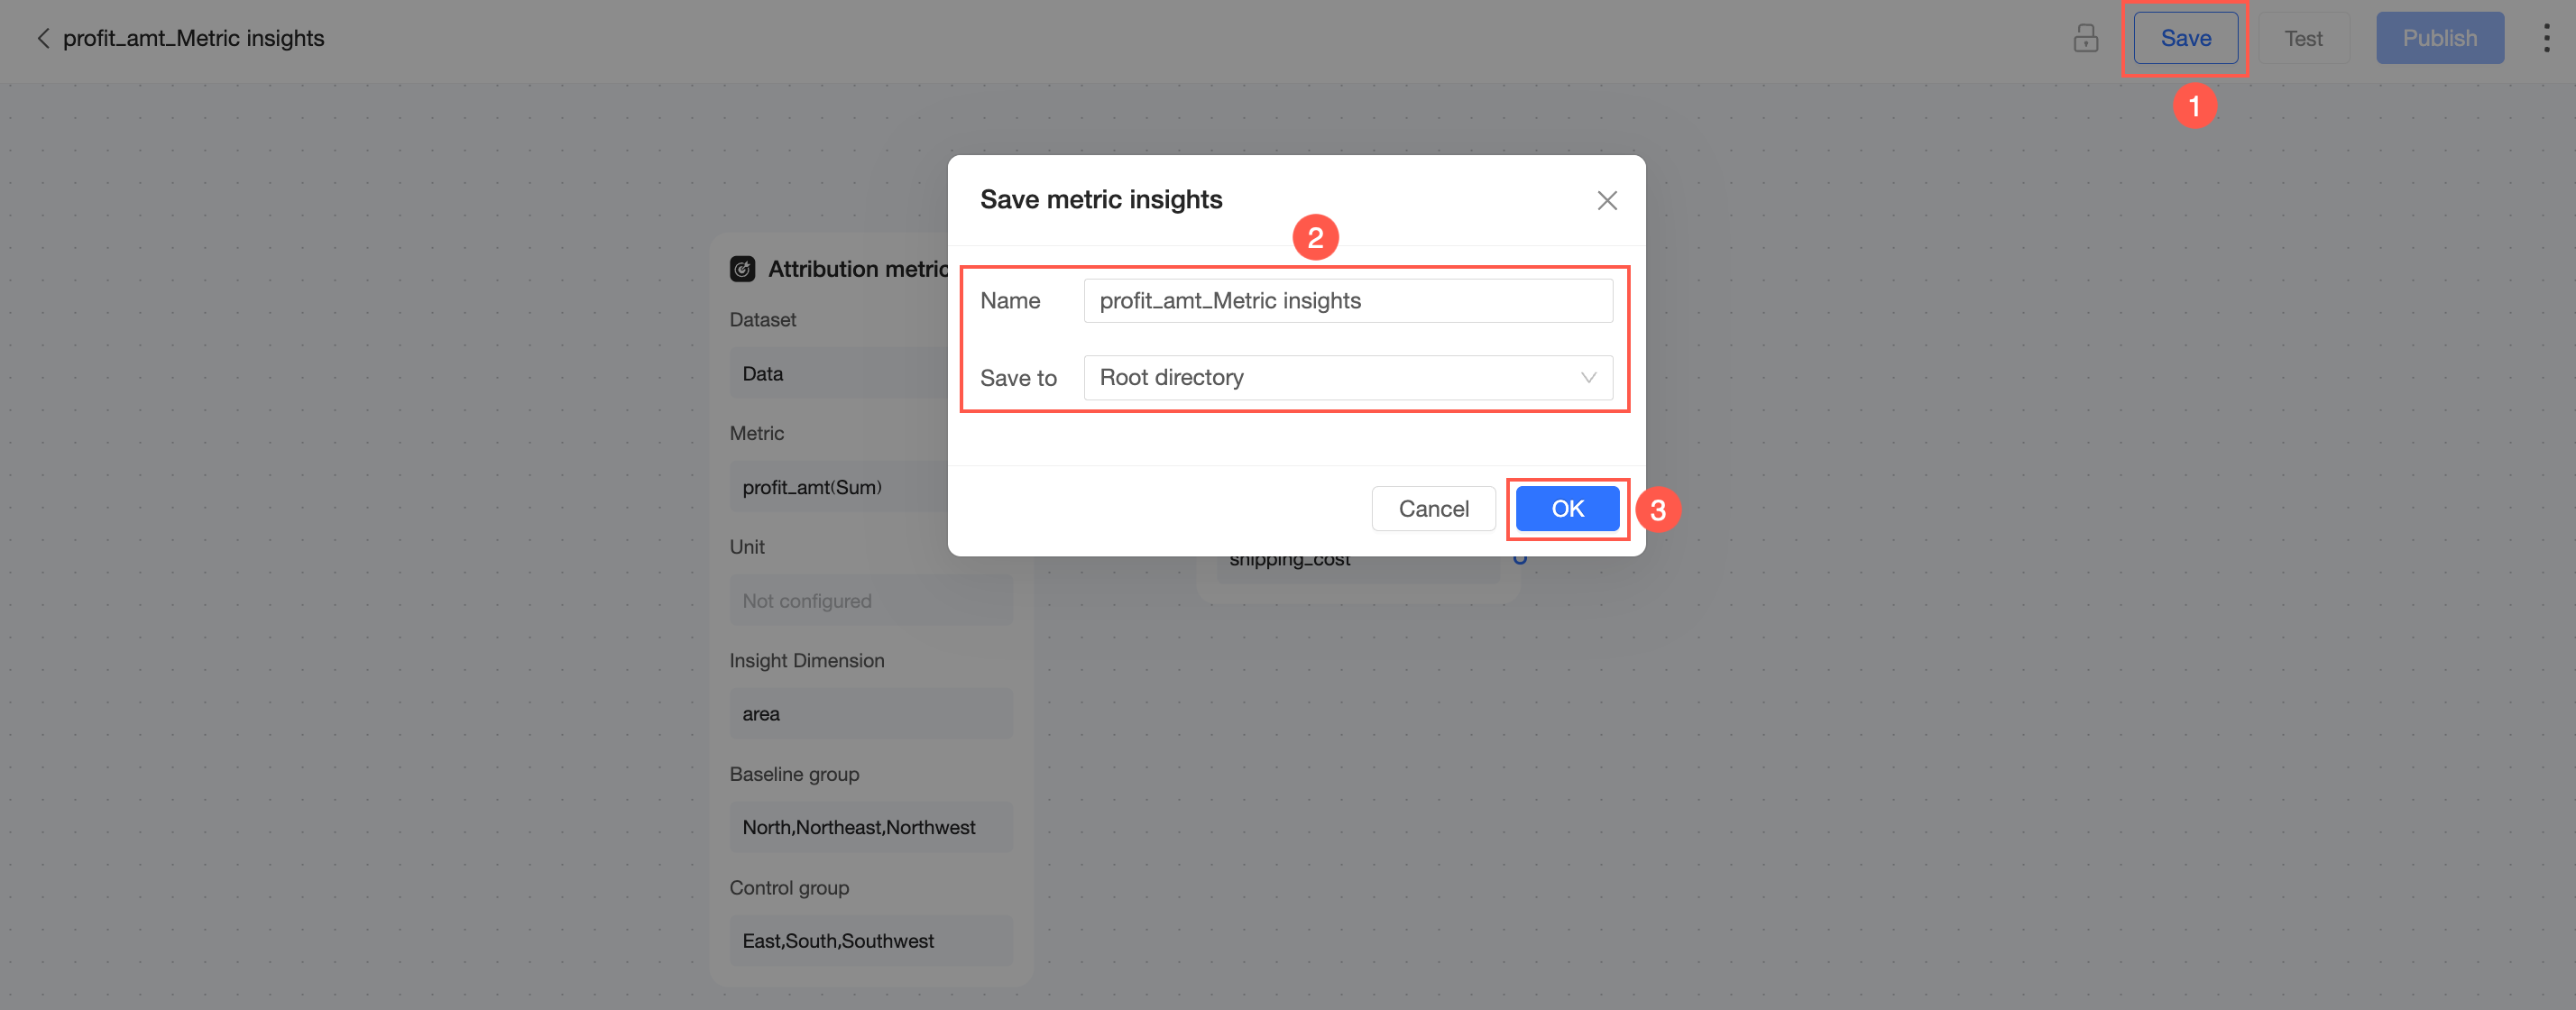Open the Root directory combo box
The width and height of the screenshot is (2576, 1010).
pos(1330,377)
